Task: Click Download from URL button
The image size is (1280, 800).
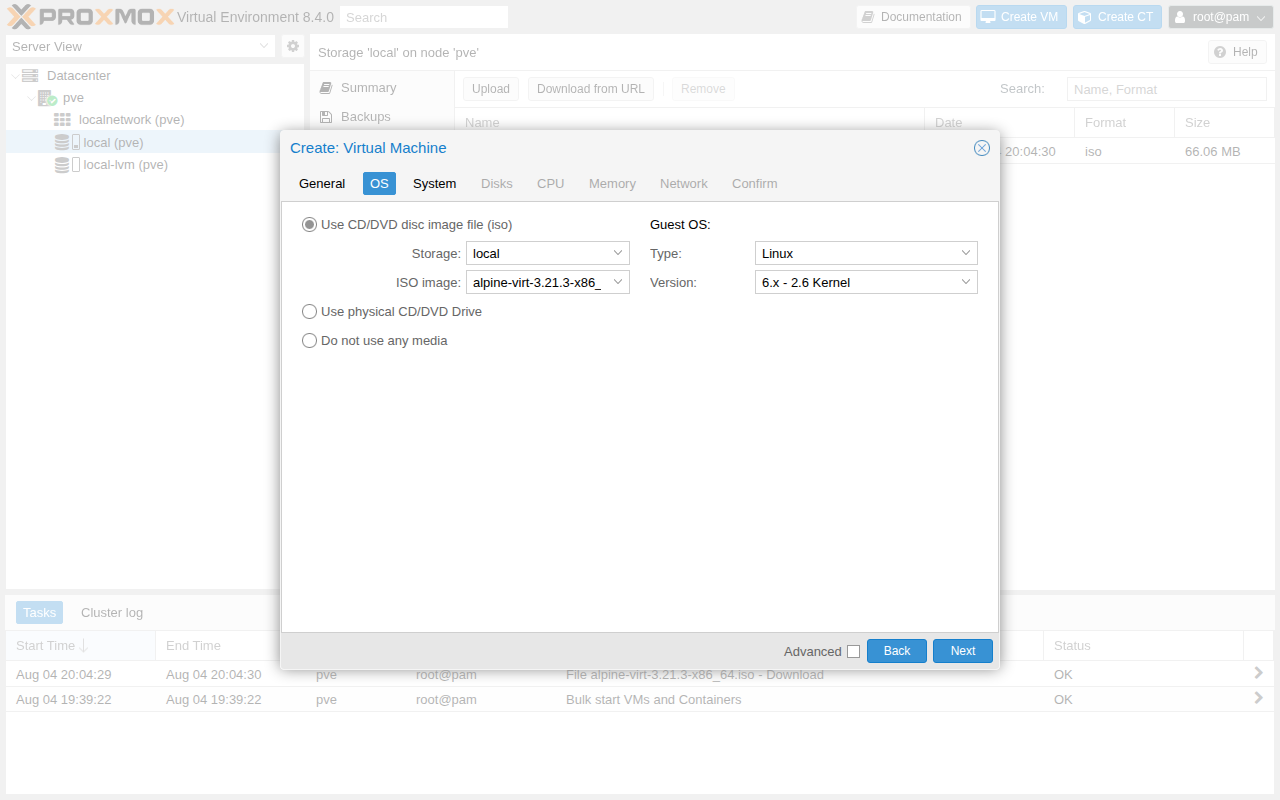Action: click(591, 89)
